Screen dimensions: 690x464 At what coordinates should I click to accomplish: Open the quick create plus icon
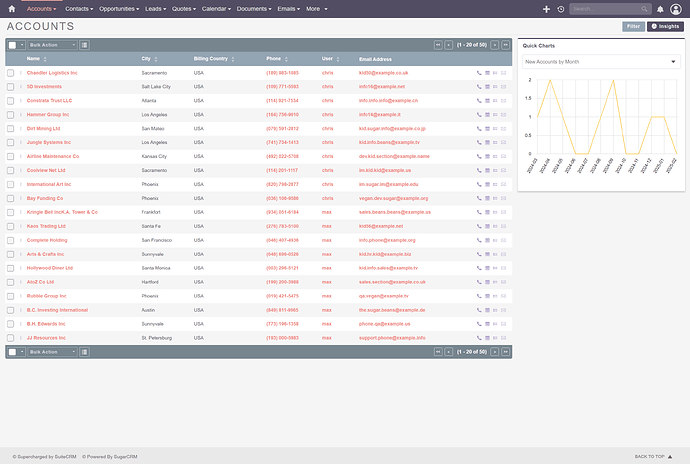[x=546, y=9]
